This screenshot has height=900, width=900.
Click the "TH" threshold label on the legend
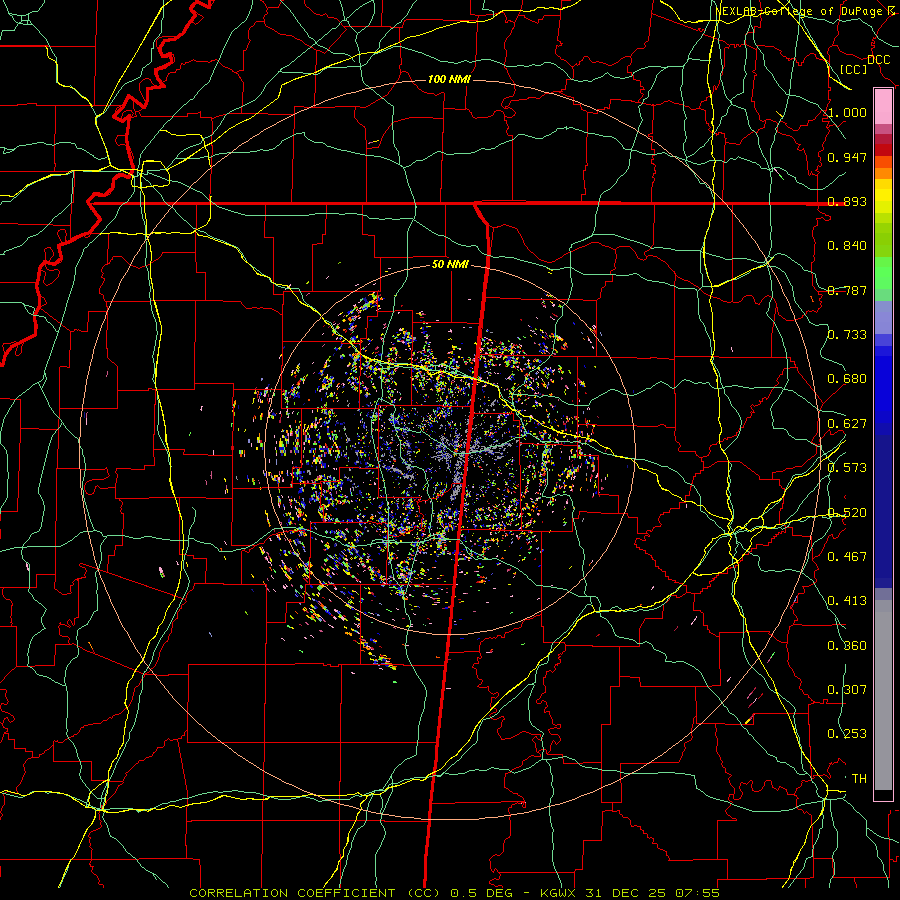tap(859, 779)
